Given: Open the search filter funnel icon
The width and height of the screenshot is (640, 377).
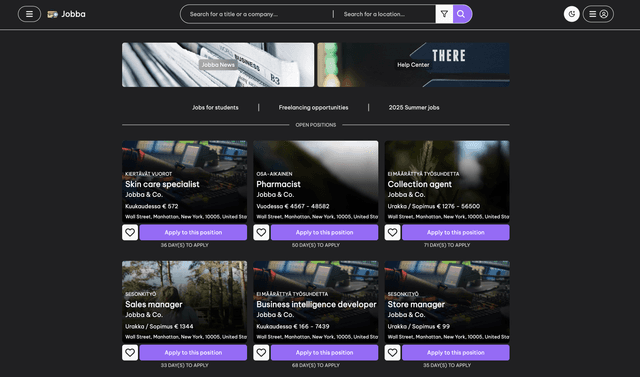Looking at the screenshot, I should (x=444, y=14).
